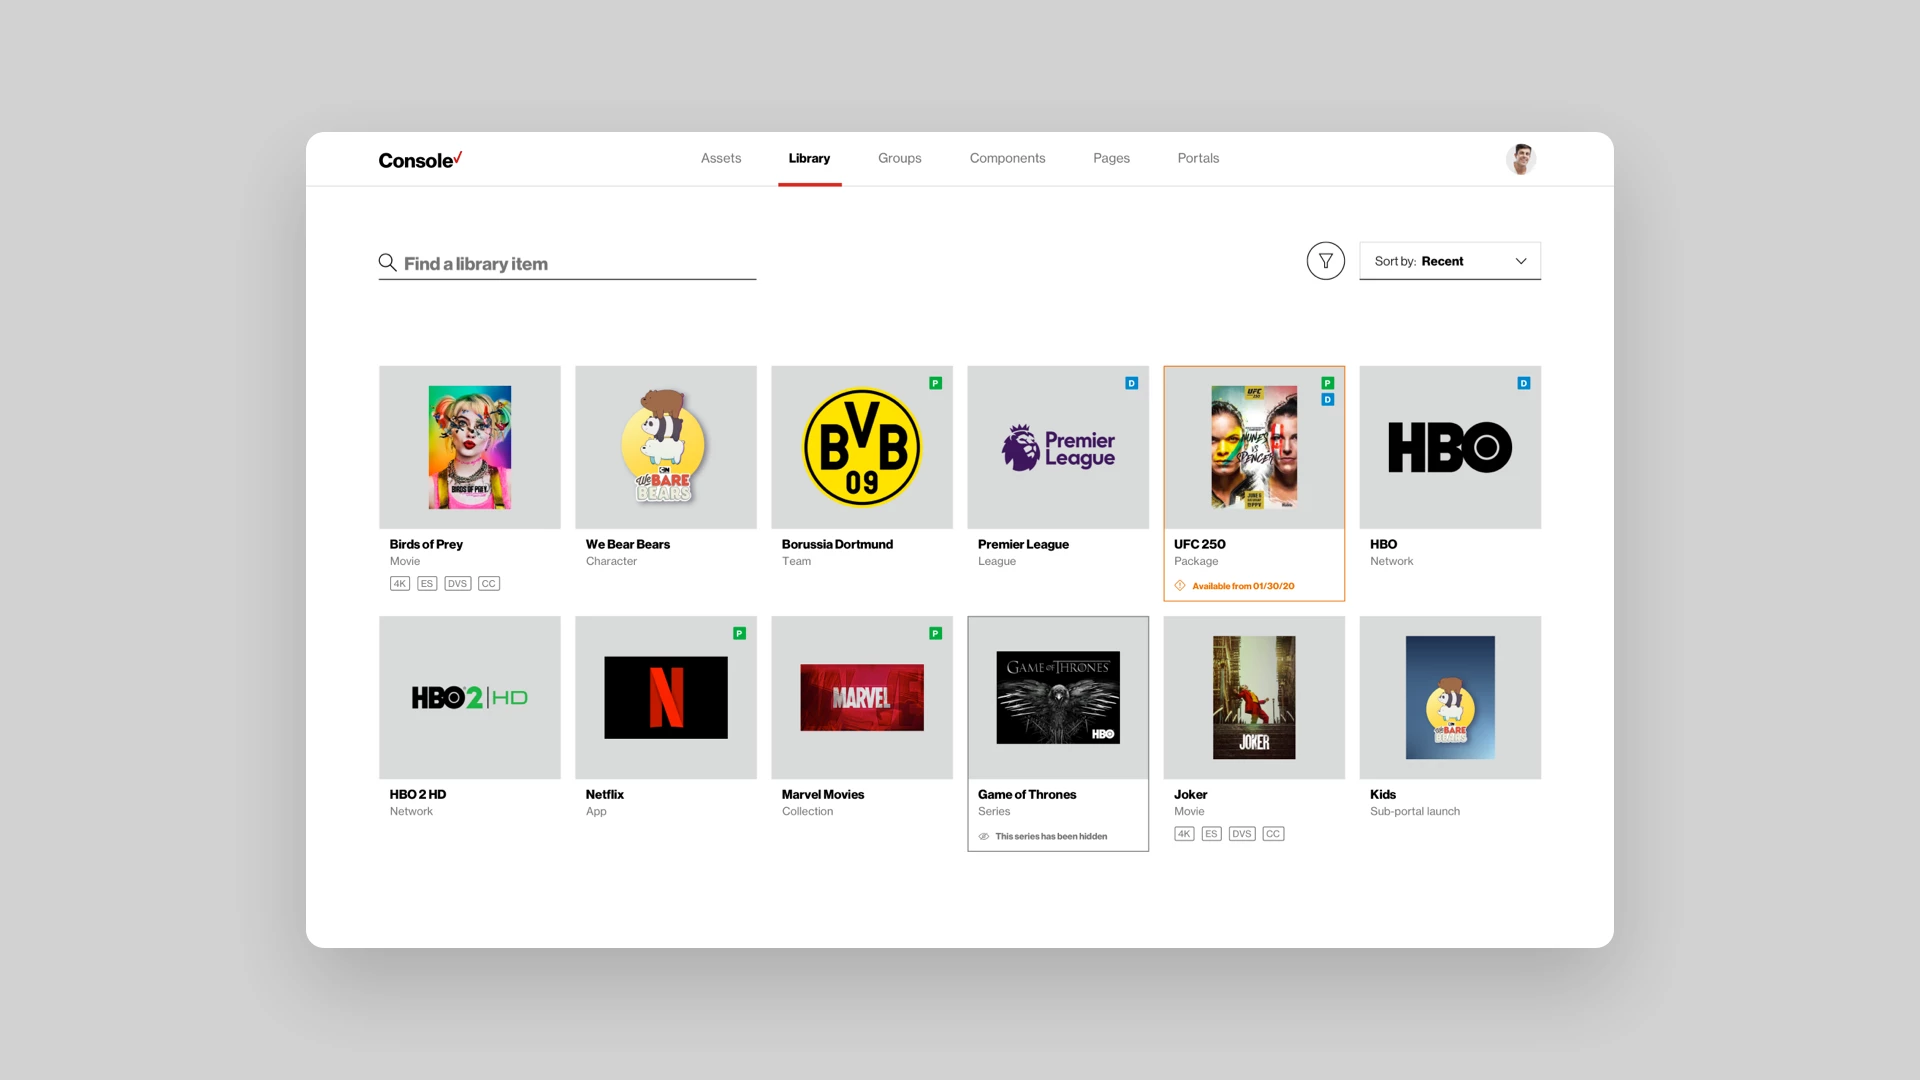This screenshot has width=1920, height=1080.
Task: Click the green P badge on Borussia Dortmund
Action: 936,383
